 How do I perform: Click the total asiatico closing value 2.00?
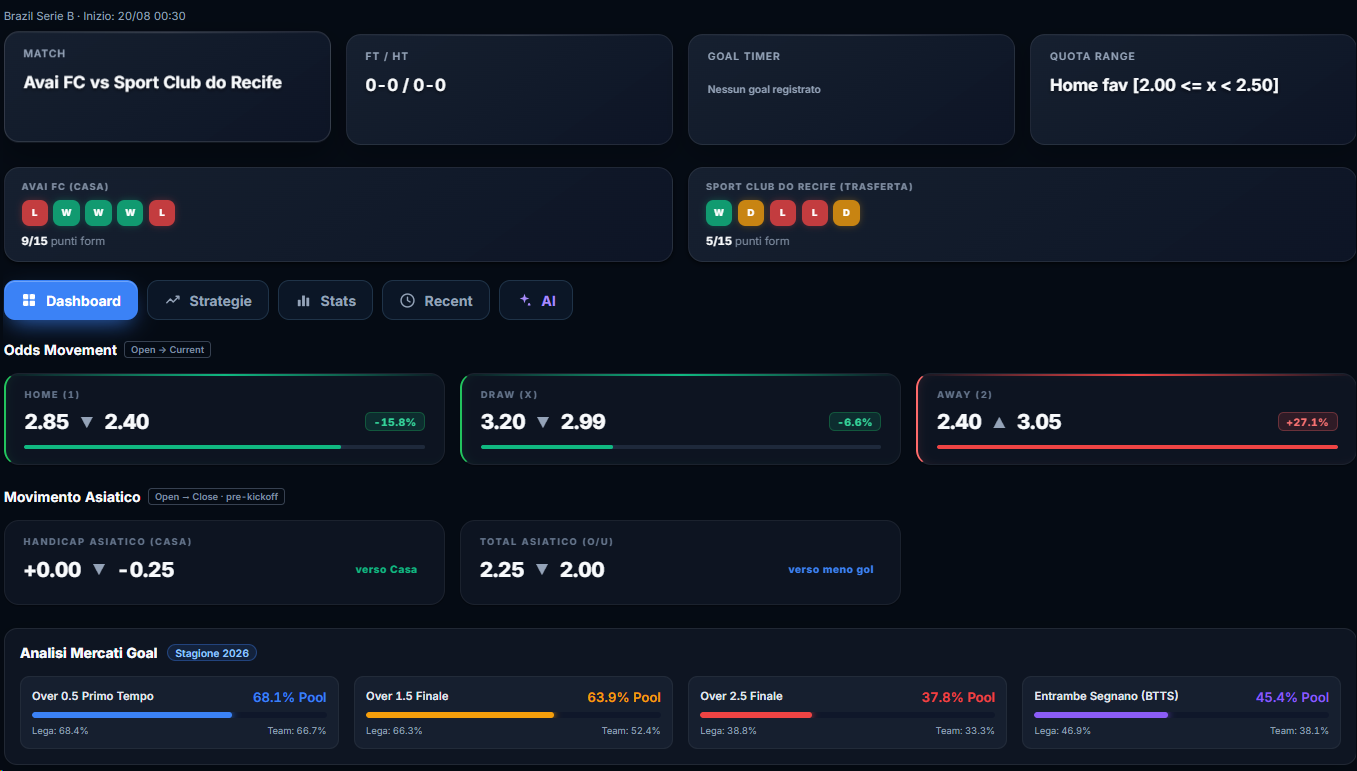point(582,569)
